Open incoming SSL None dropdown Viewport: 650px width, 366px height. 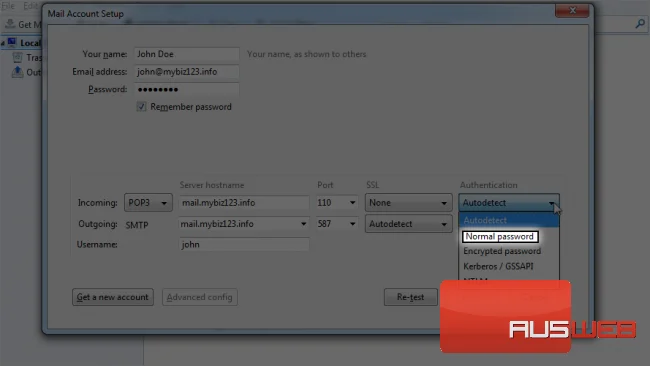point(408,203)
